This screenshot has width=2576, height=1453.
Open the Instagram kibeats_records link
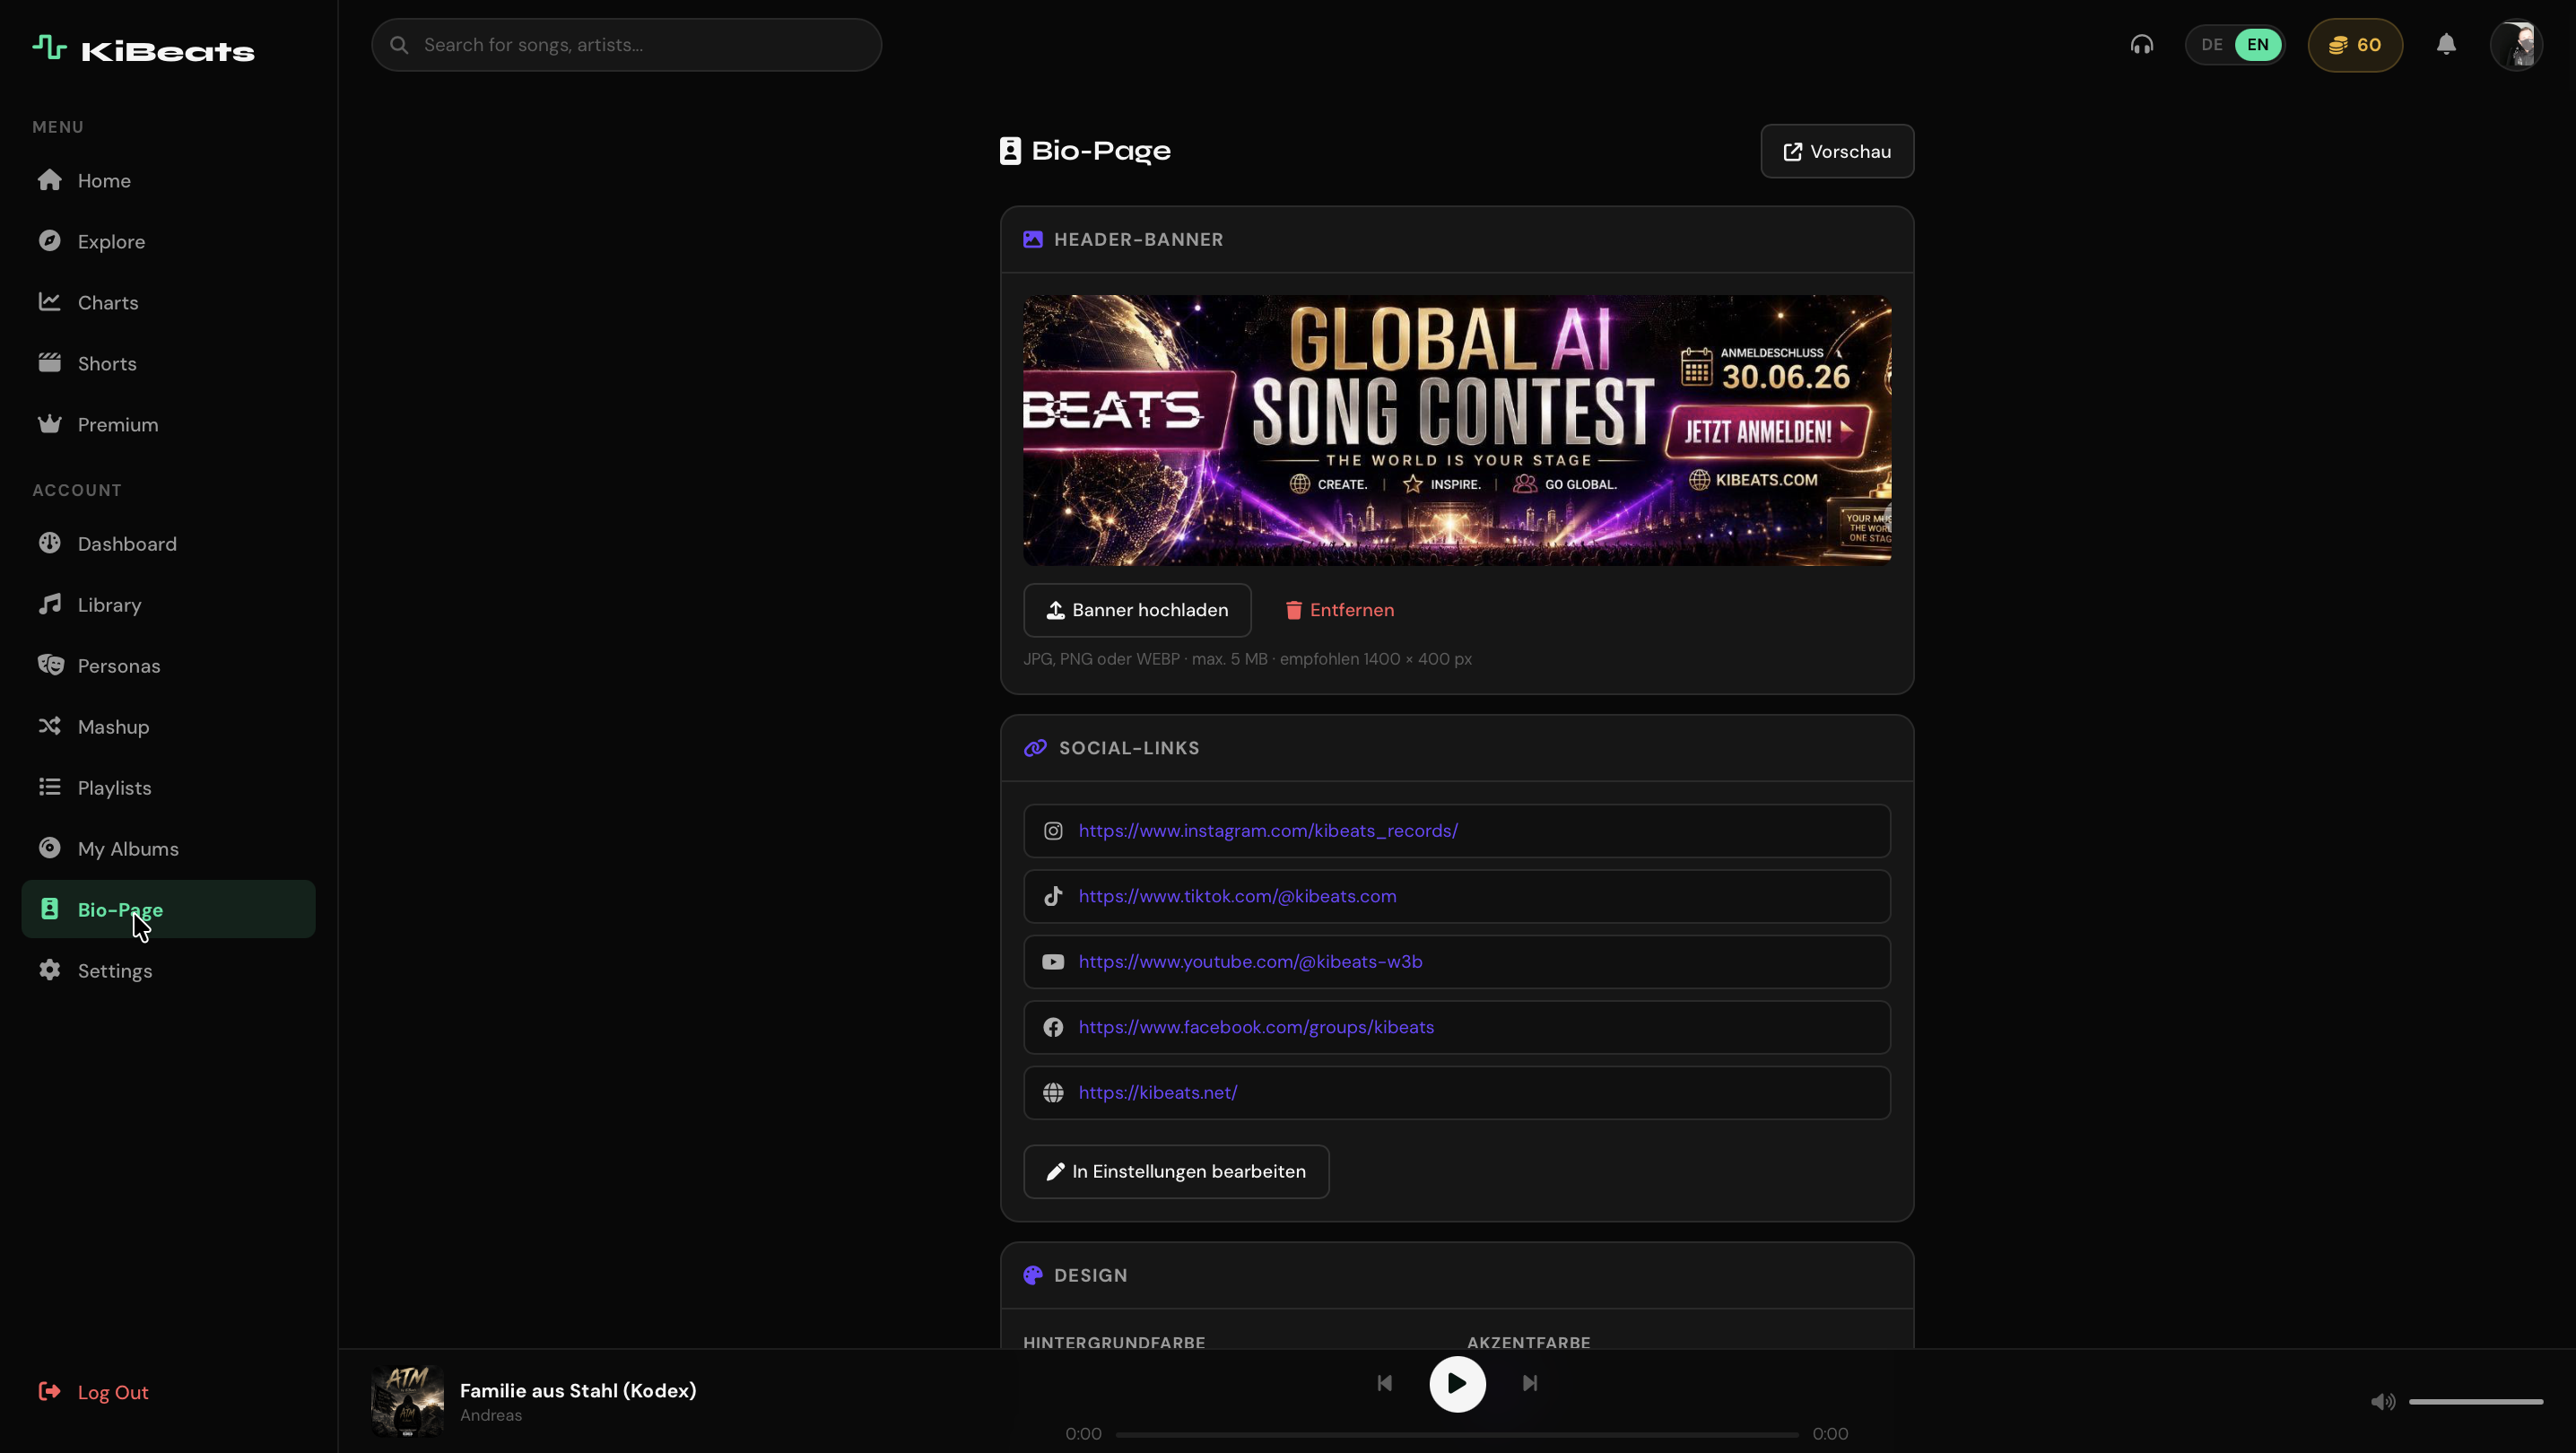tap(1268, 831)
